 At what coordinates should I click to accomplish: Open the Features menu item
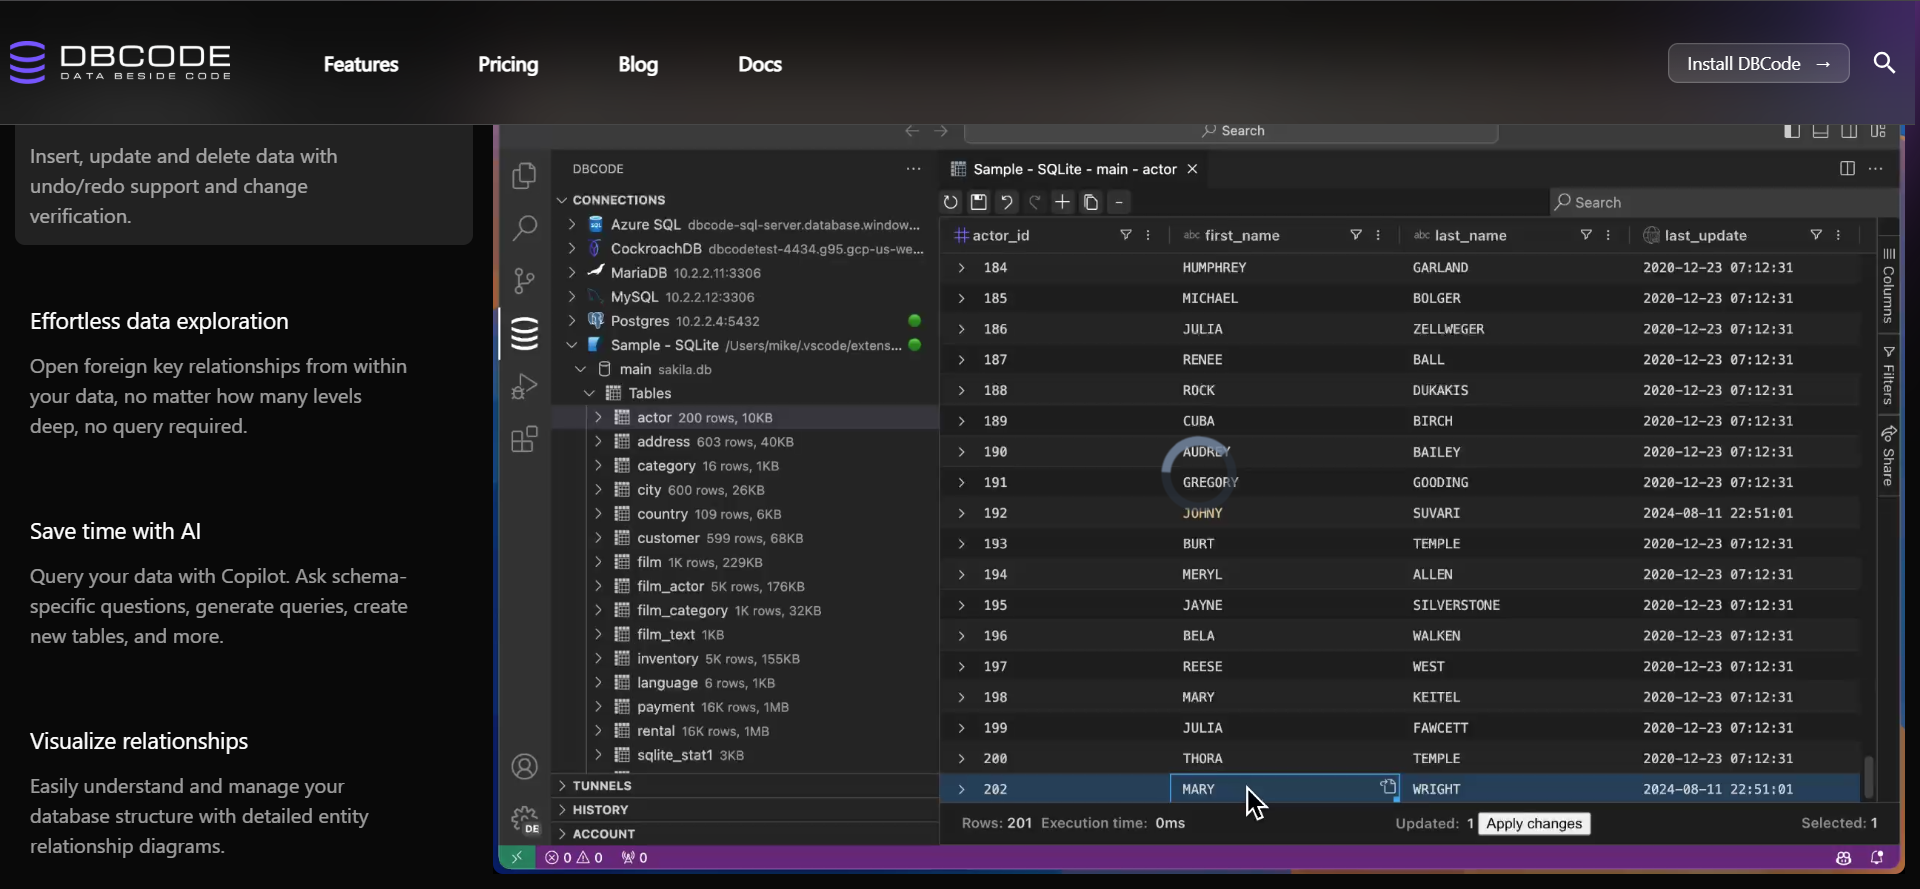coord(361,64)
